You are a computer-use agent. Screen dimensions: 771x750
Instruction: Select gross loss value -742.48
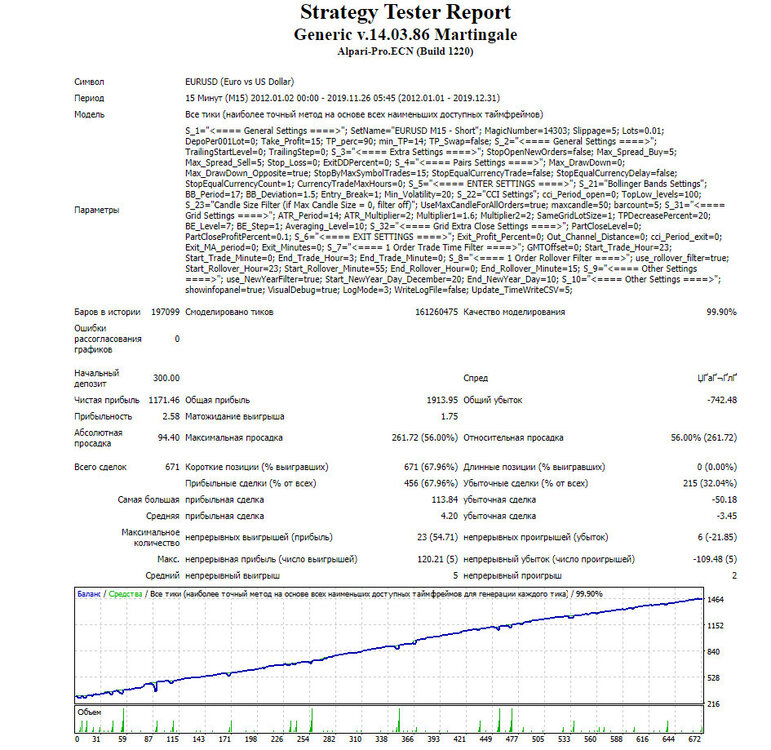click(x=722, y=400)
